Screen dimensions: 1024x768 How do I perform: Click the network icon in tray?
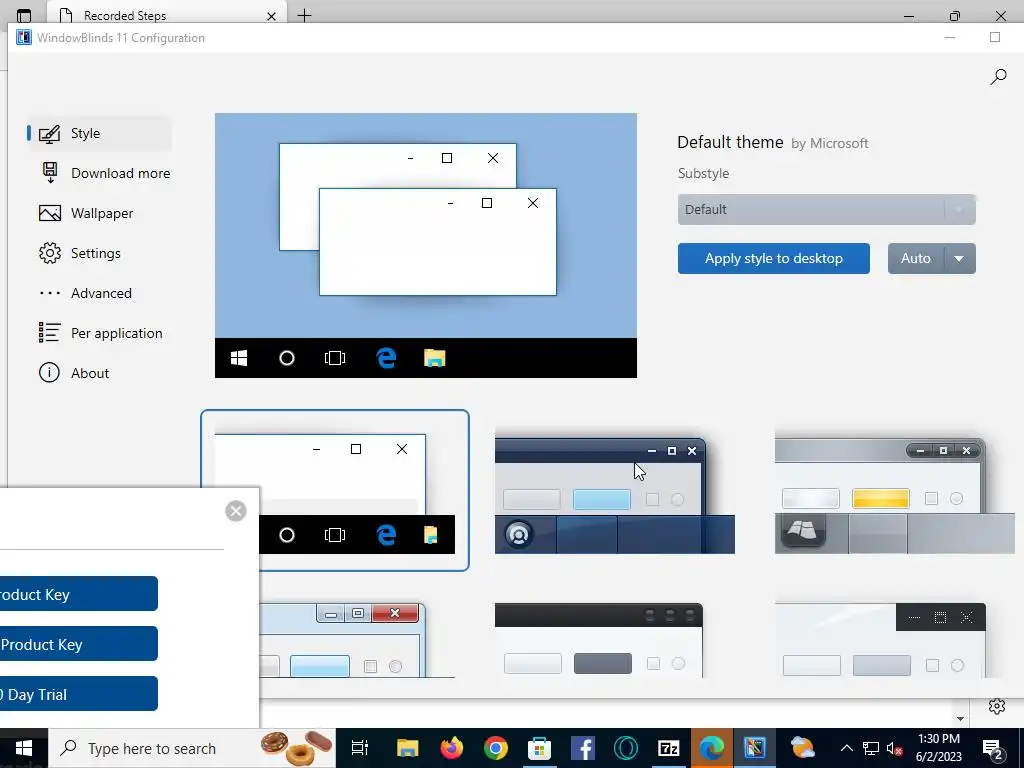[x=871, y=748]
